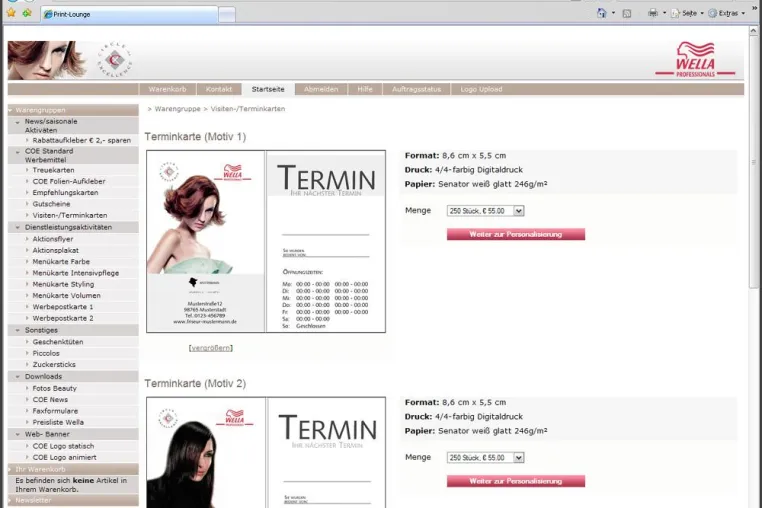
Task: Collapse the Warengruppen sidebar section
Action: (73, 110)
